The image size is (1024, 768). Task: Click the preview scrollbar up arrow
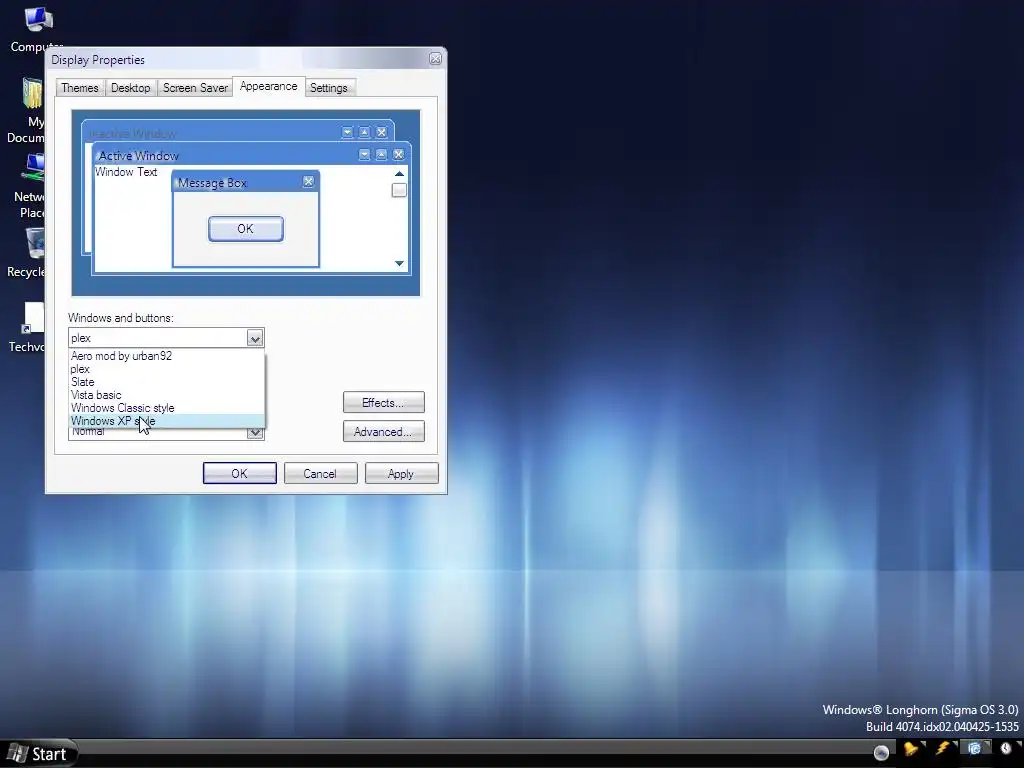click(399, 174)
